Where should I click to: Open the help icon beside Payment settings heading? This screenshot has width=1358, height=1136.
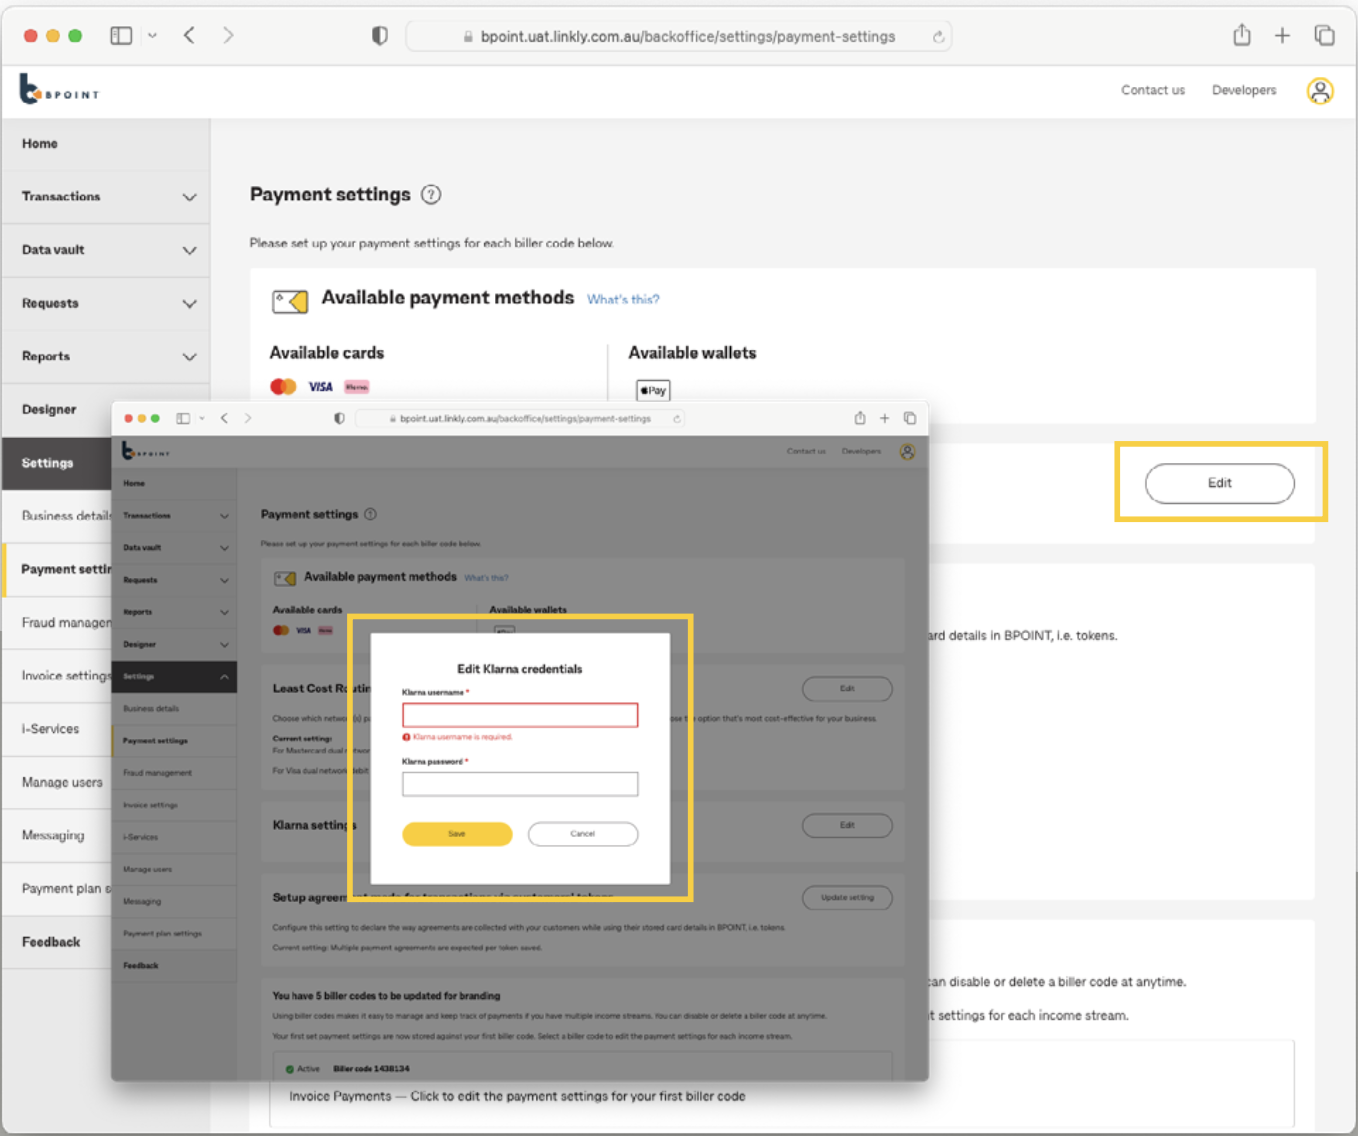pos(431,194)
